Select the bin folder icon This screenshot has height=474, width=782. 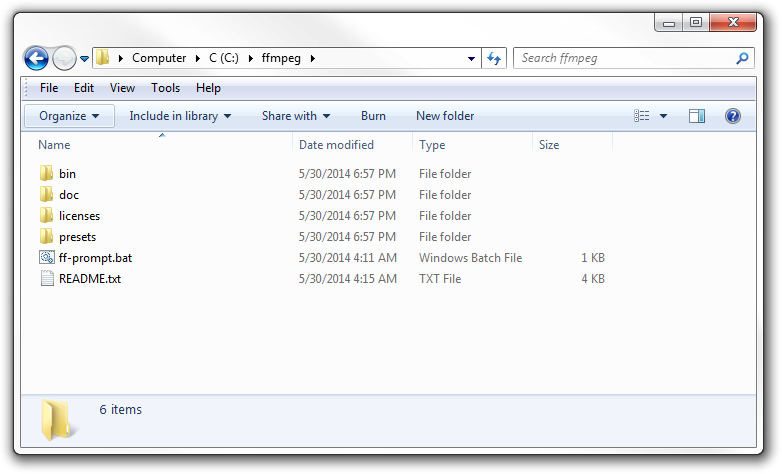click(x=46, y=173)
